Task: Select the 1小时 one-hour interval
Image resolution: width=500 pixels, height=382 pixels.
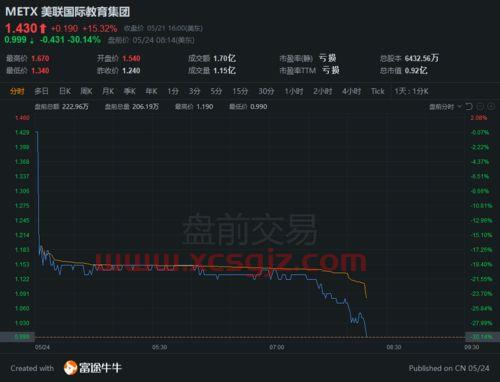Action: pos(294,91)
